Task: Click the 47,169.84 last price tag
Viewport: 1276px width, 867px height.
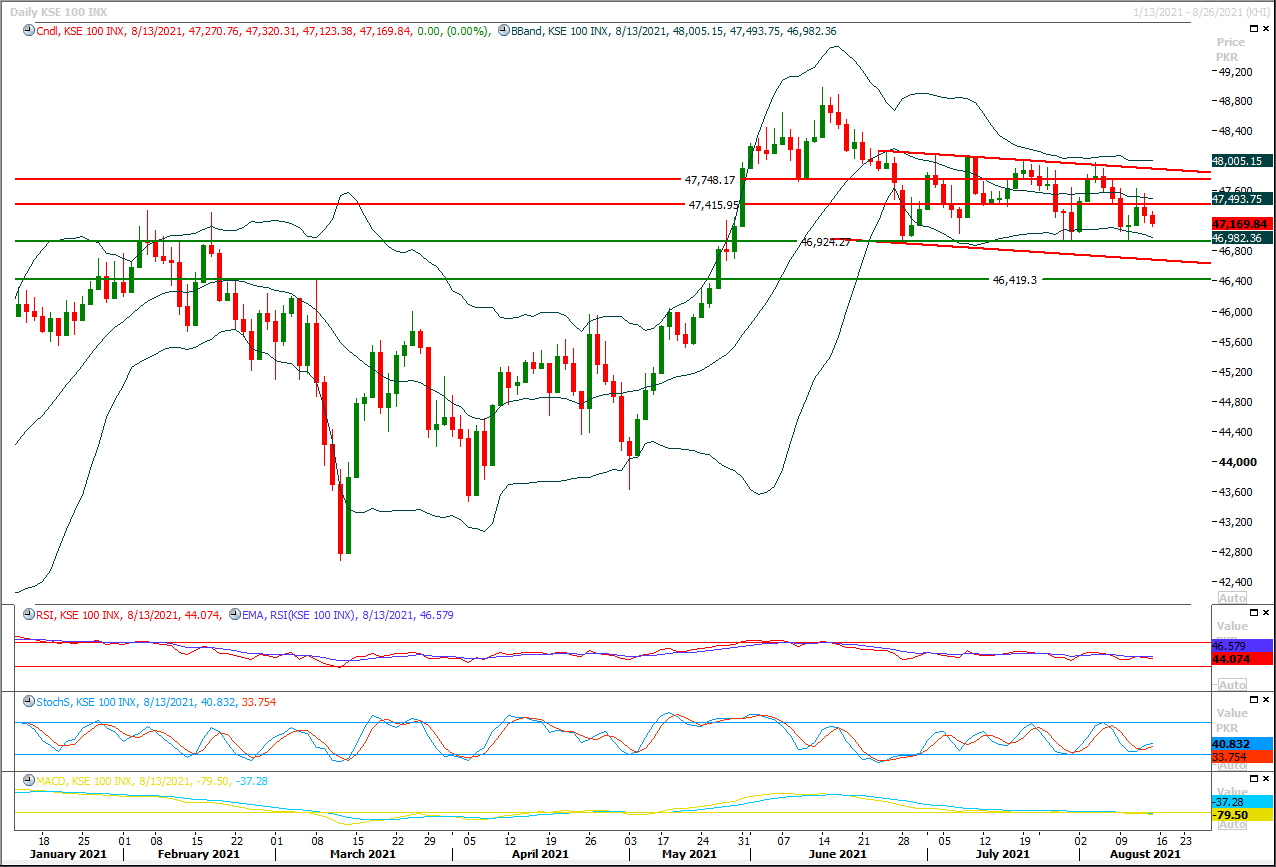Action: pyautogui.click(x=1240, y=224)
